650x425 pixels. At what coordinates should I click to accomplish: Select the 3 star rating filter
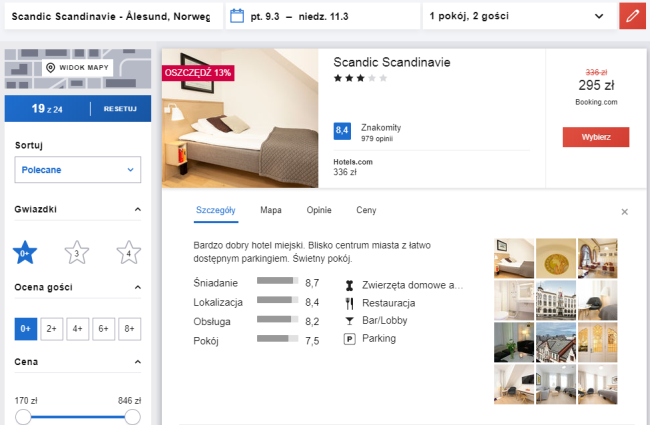77,252
